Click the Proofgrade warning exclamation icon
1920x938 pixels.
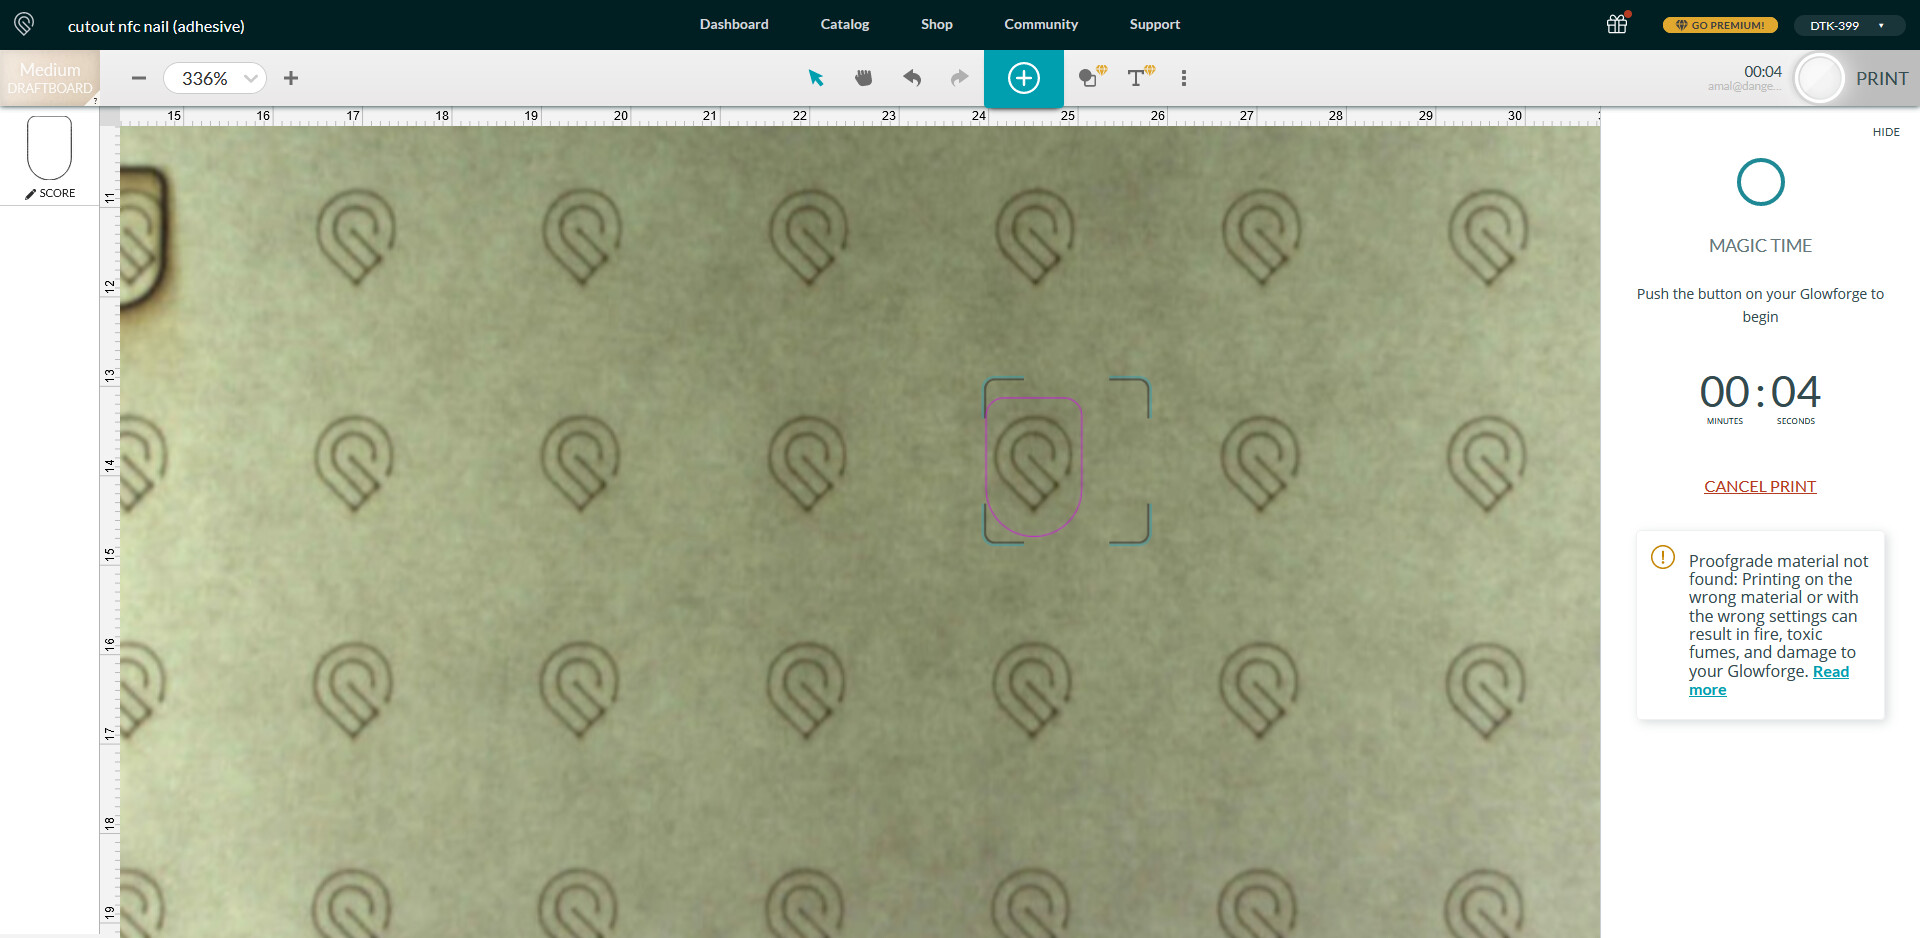[x=1663, y=557]
